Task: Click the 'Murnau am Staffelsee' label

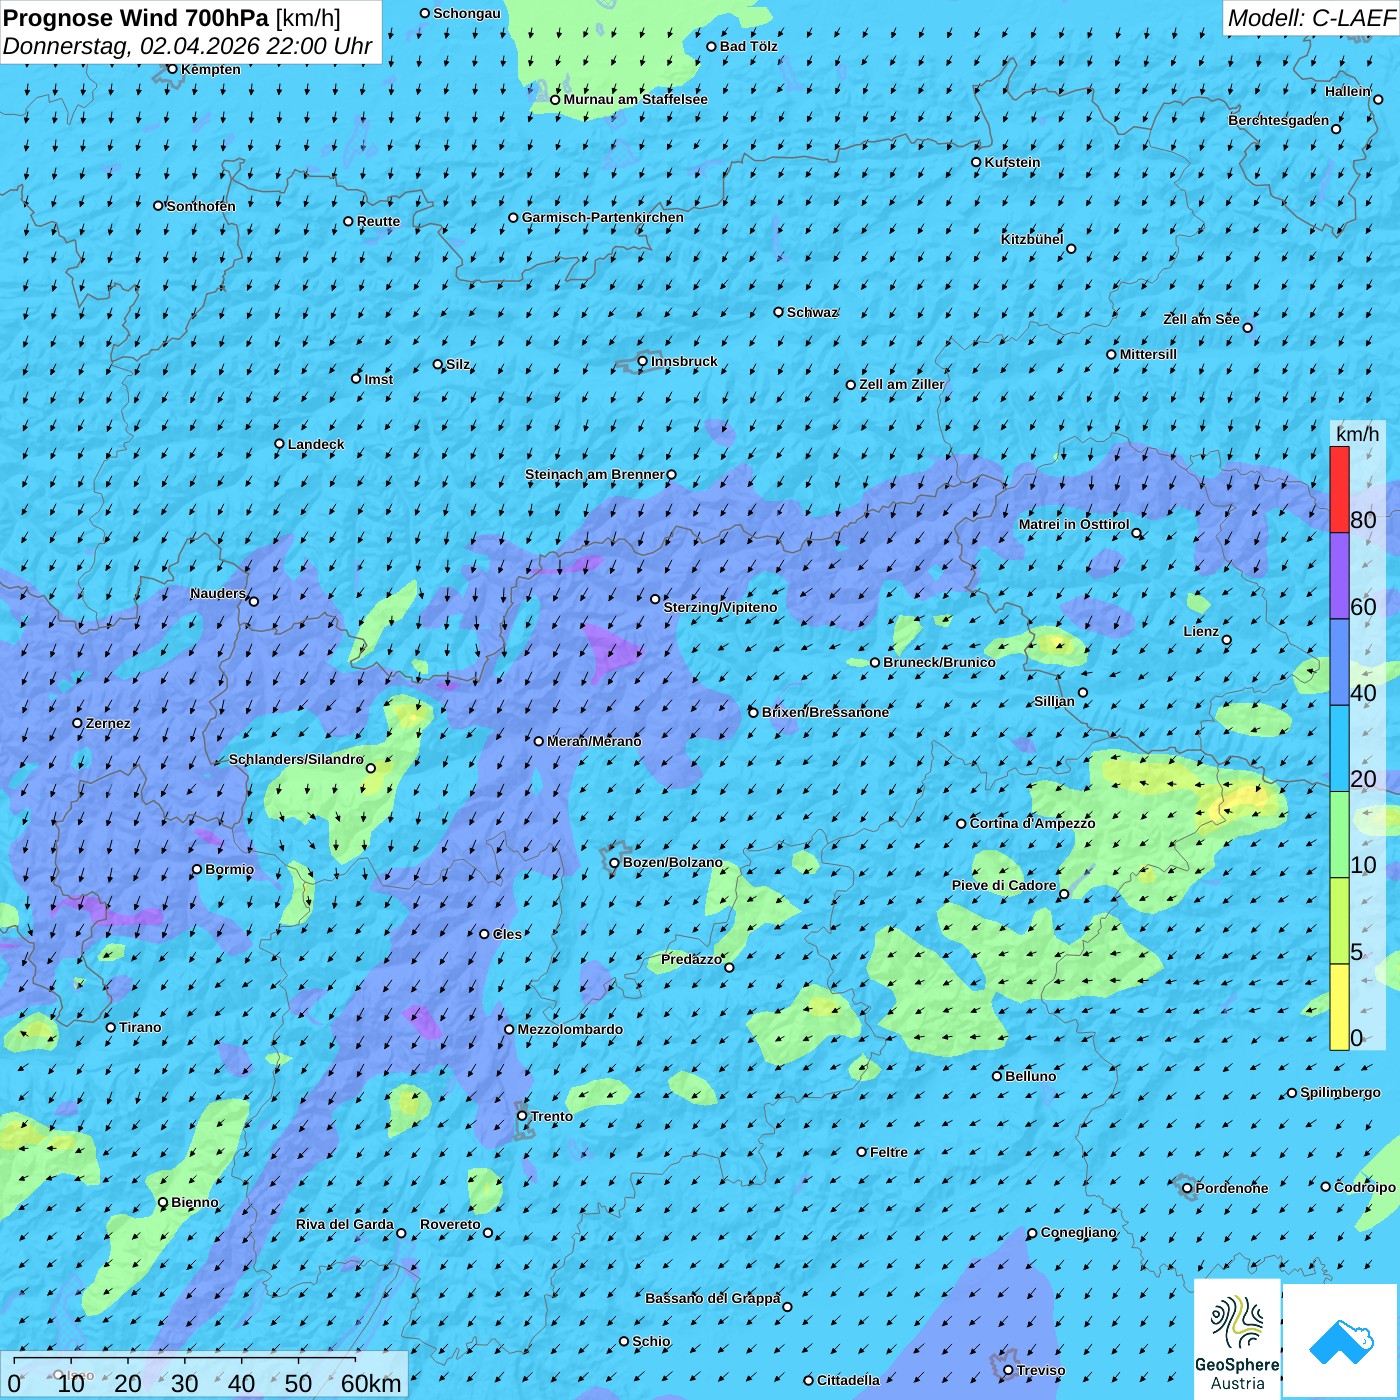Action: tap(635, 99)
